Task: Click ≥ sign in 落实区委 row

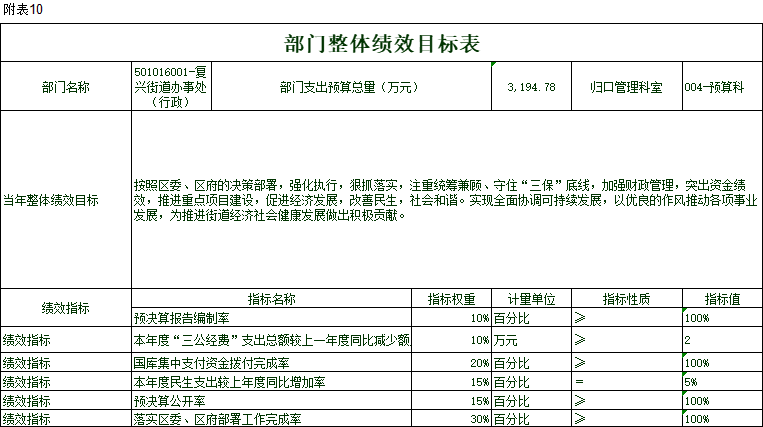Action: (x=580, y=418)
